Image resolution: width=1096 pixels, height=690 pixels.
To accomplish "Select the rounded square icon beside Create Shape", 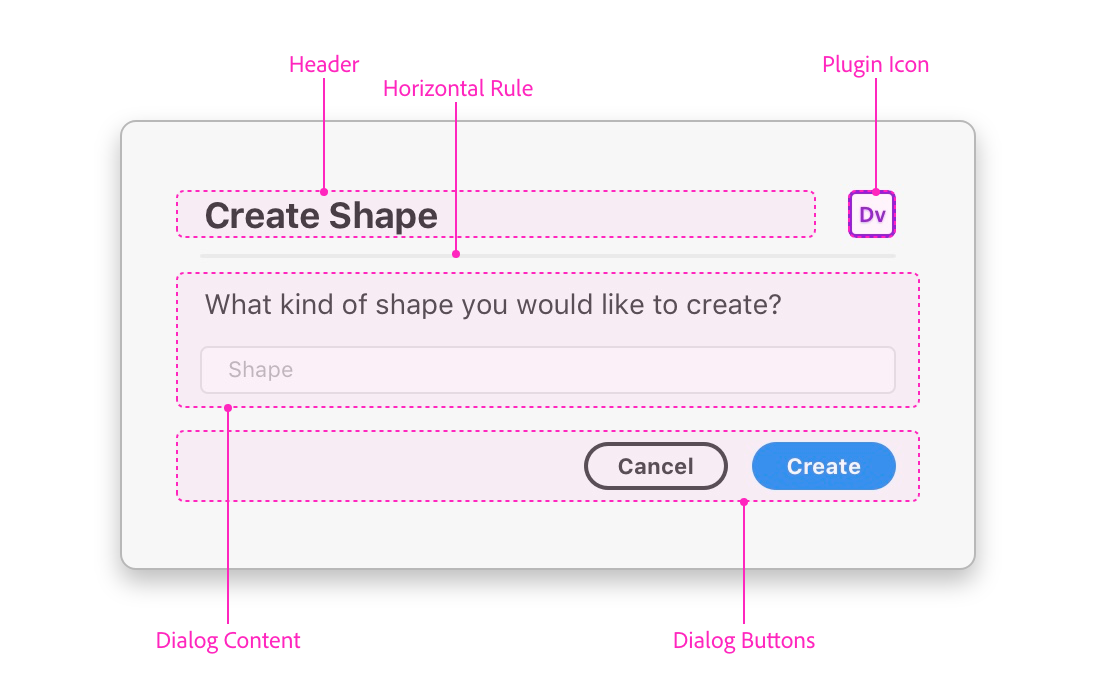I will 871,214.
